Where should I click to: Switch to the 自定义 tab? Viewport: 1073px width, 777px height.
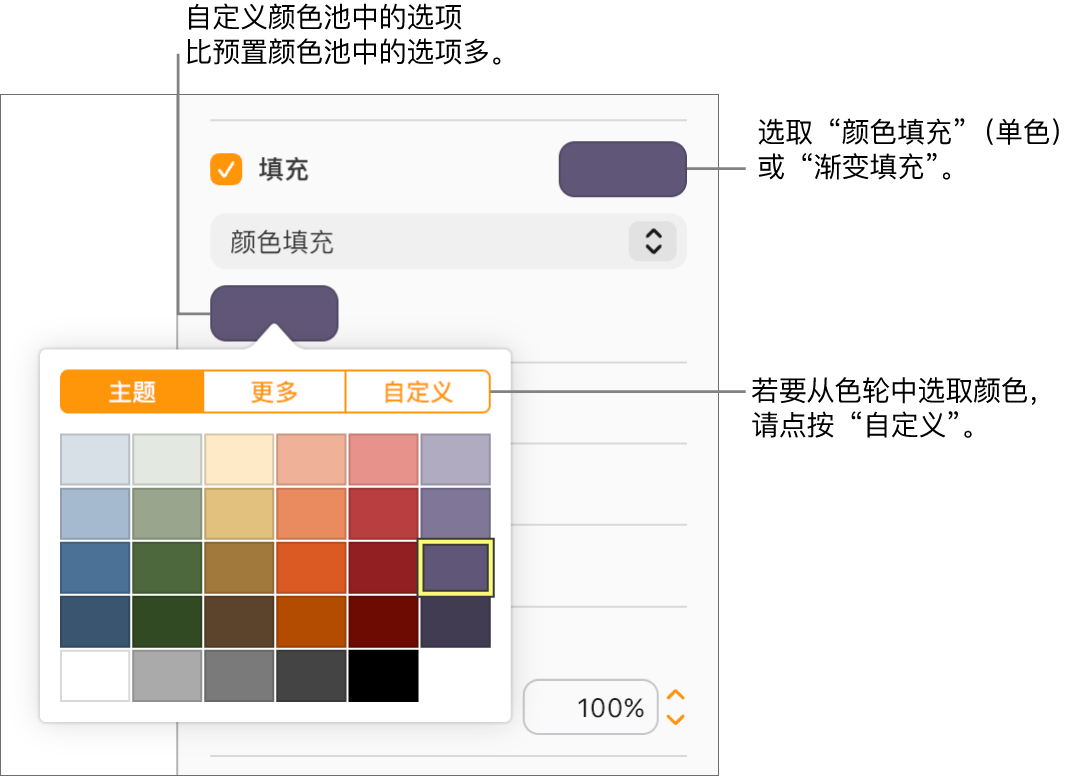click(x=418, y=392)
